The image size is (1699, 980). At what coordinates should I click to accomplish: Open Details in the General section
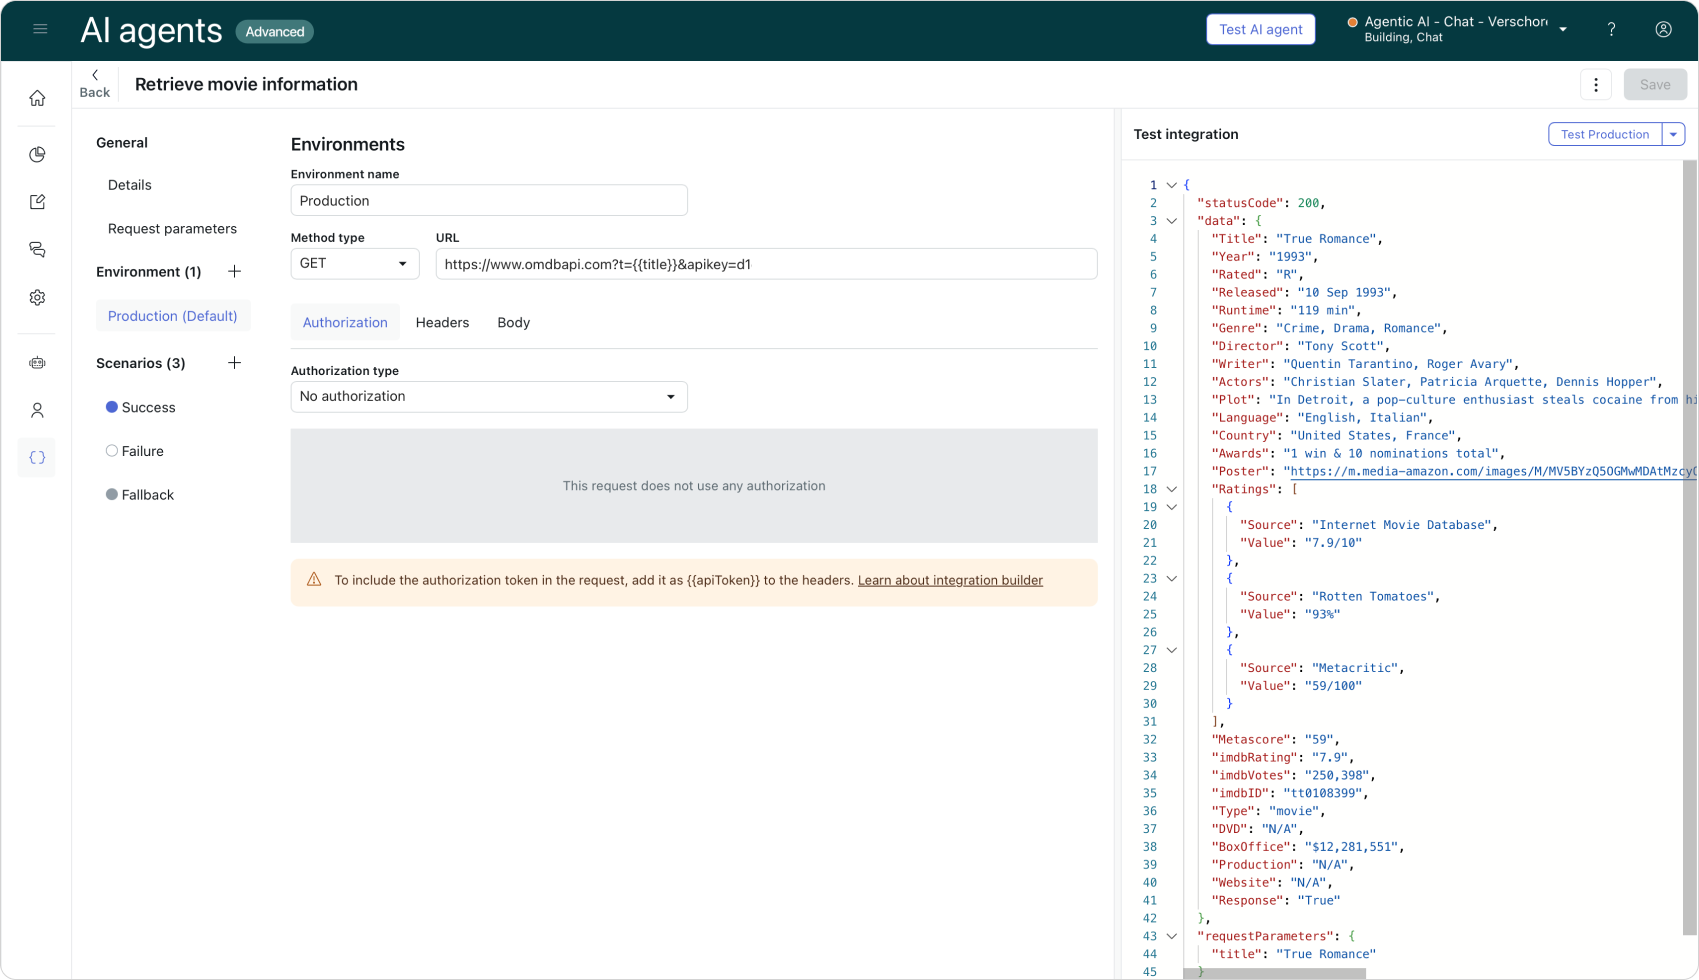pyautogui.click(x=130, y=185)
